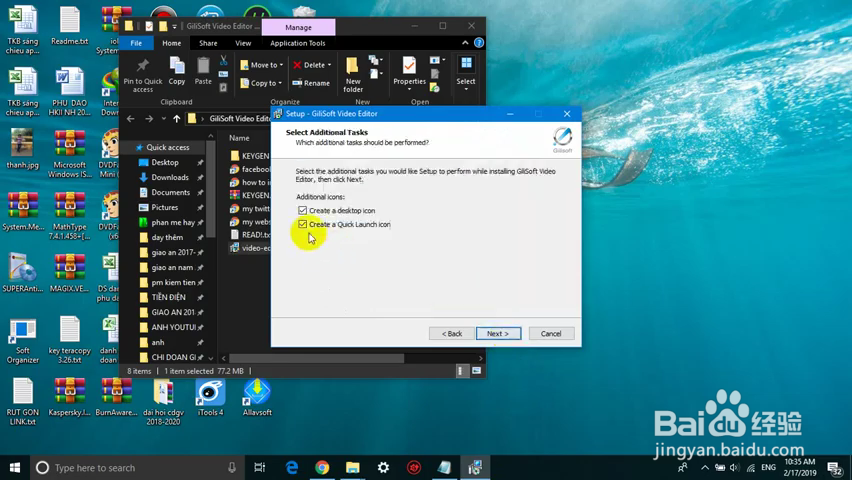
Task: Open the Windows Start menu
Action: click(x=15, y=467)
